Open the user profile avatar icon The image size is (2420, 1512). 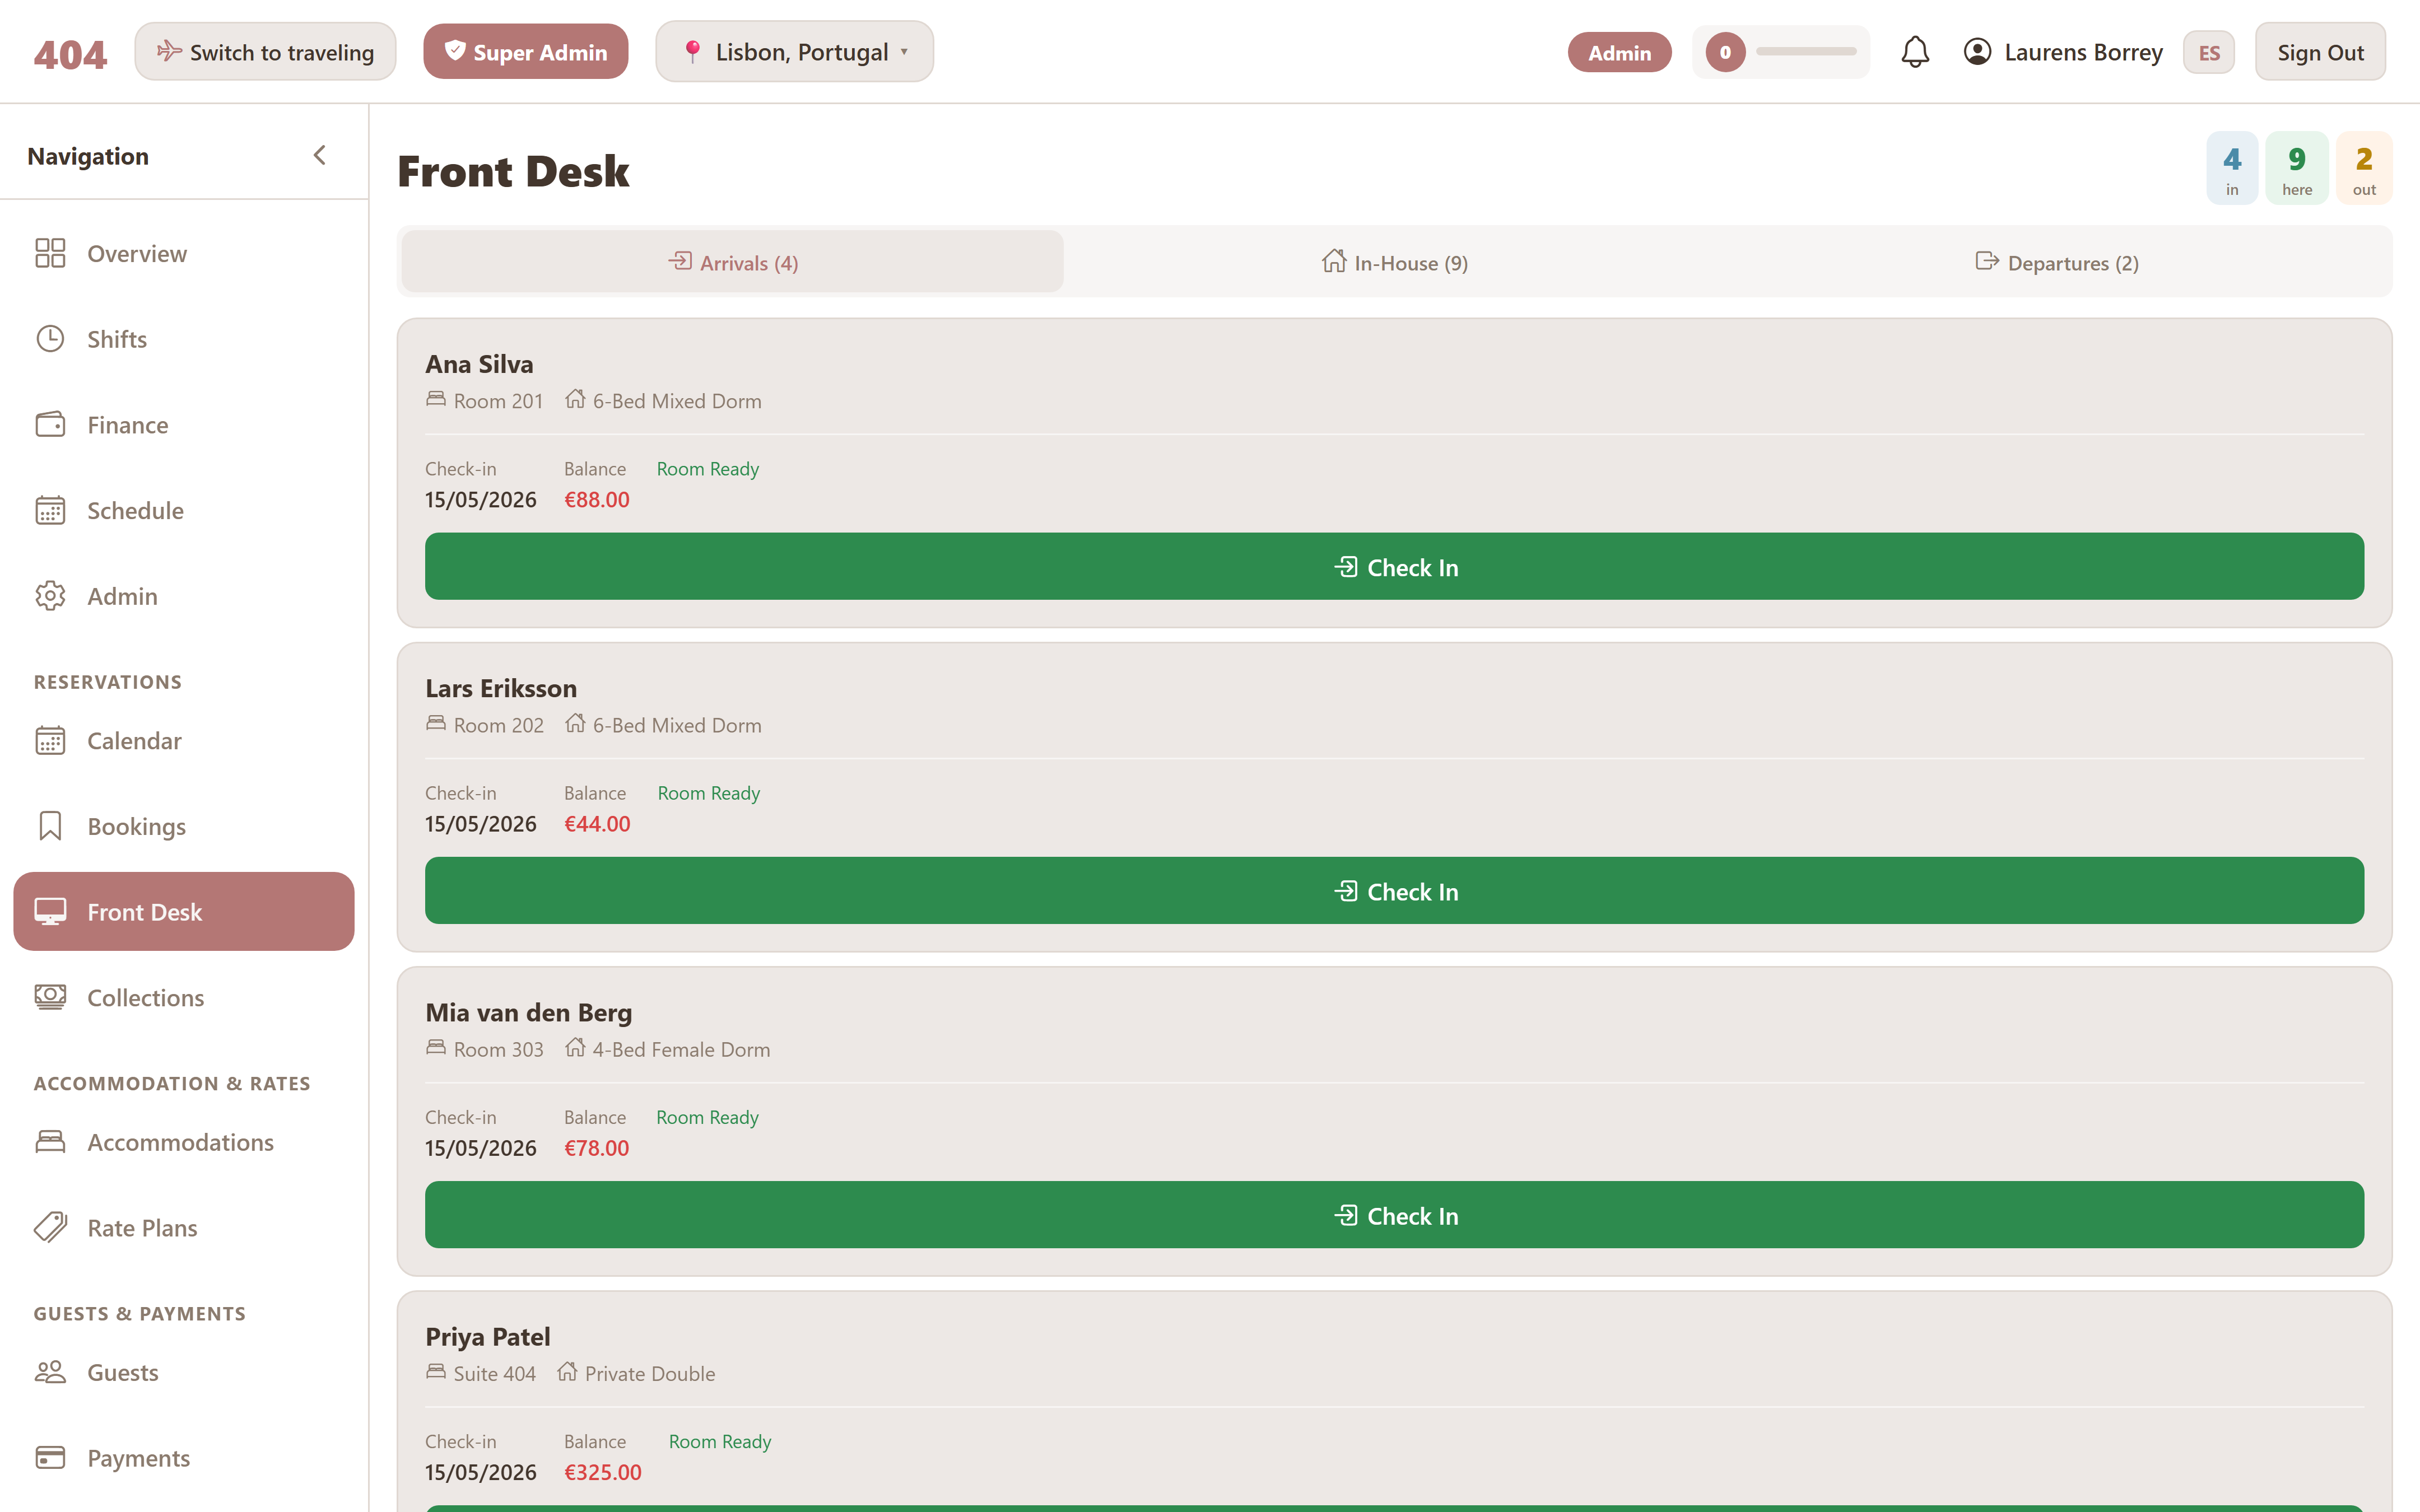click(x=1977, y=52)
